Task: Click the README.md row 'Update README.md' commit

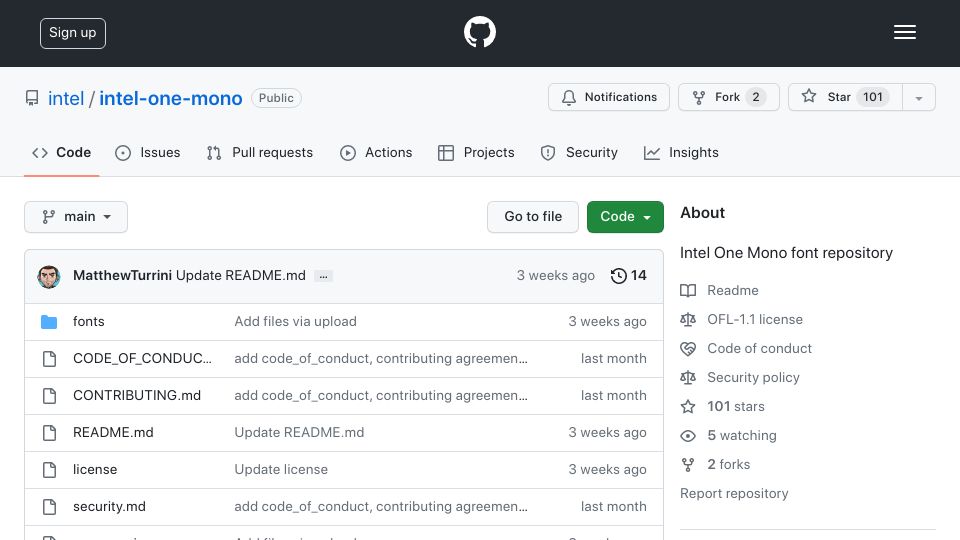Action: (x=299, y=432)
